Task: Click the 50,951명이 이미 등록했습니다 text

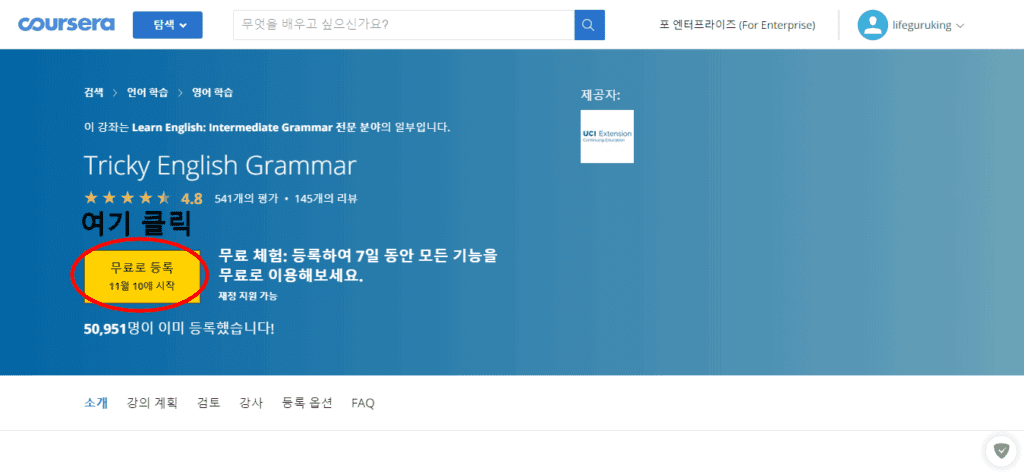Action: point(179,328)
